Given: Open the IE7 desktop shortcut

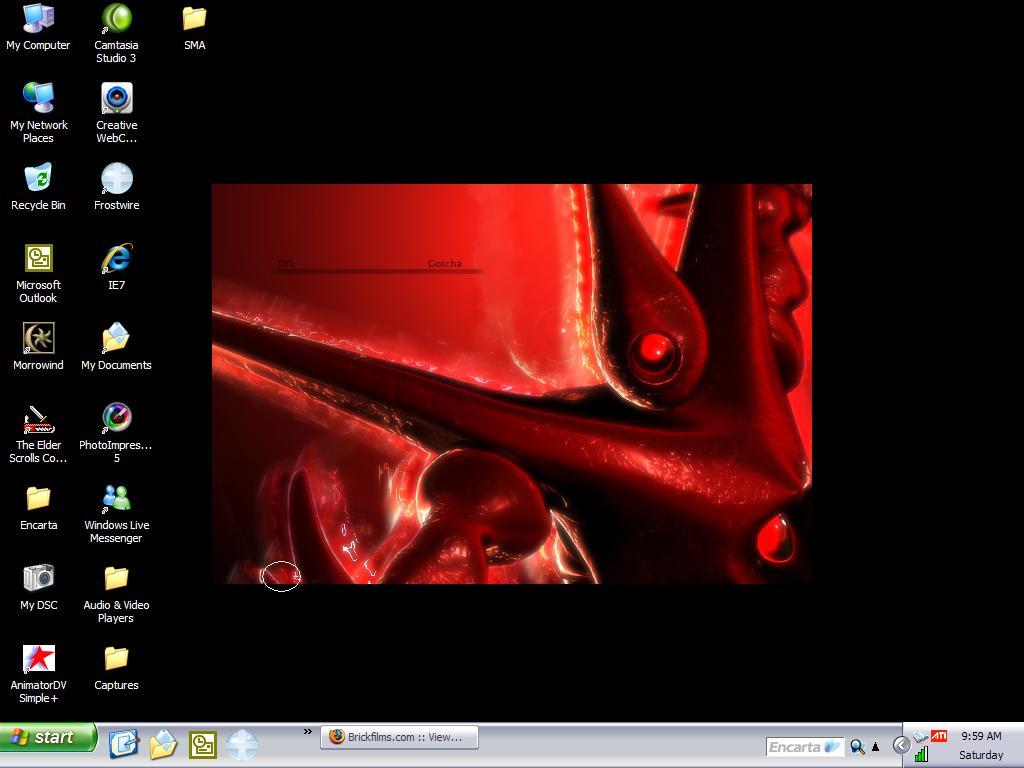Looking at the screenshot, I should coord(116,259).
